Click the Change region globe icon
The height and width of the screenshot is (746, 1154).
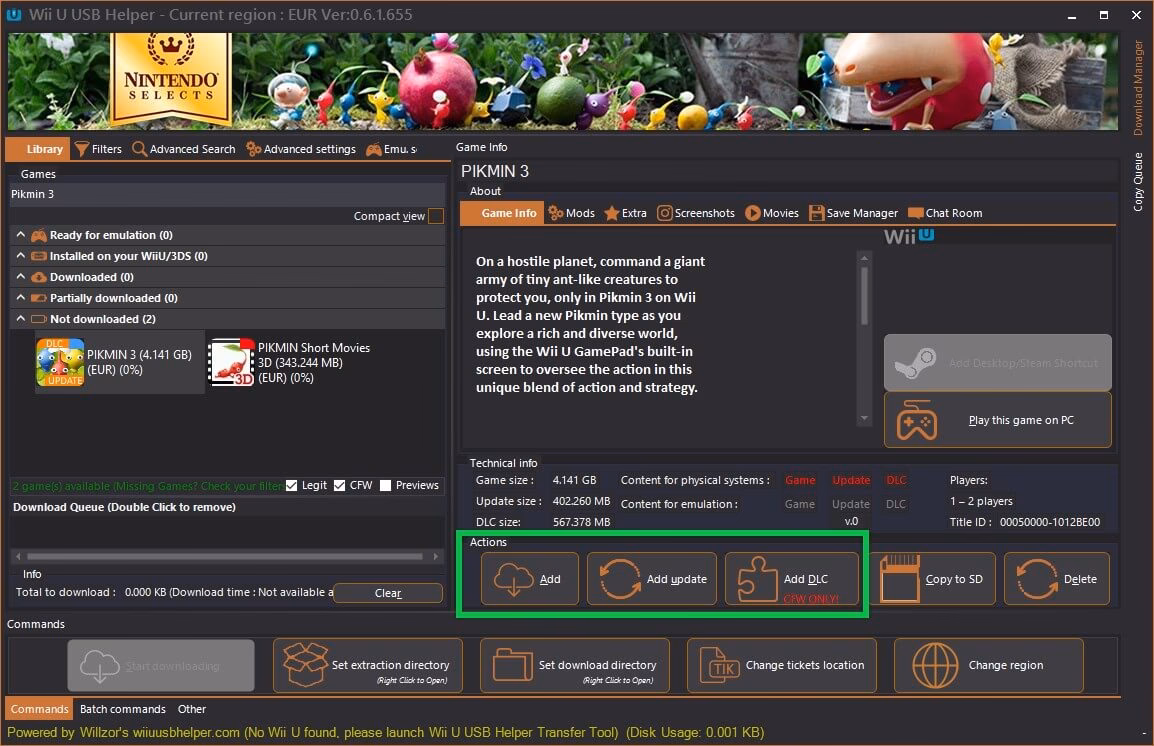click(935, 665)
